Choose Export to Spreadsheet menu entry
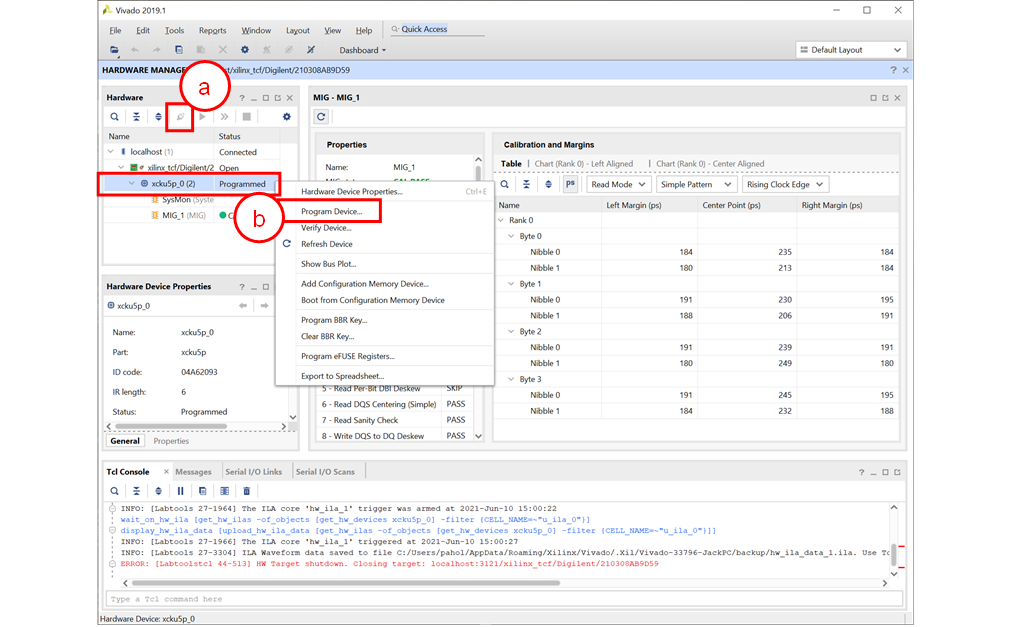Screen dimensions: 1015x627 [342, 376]
